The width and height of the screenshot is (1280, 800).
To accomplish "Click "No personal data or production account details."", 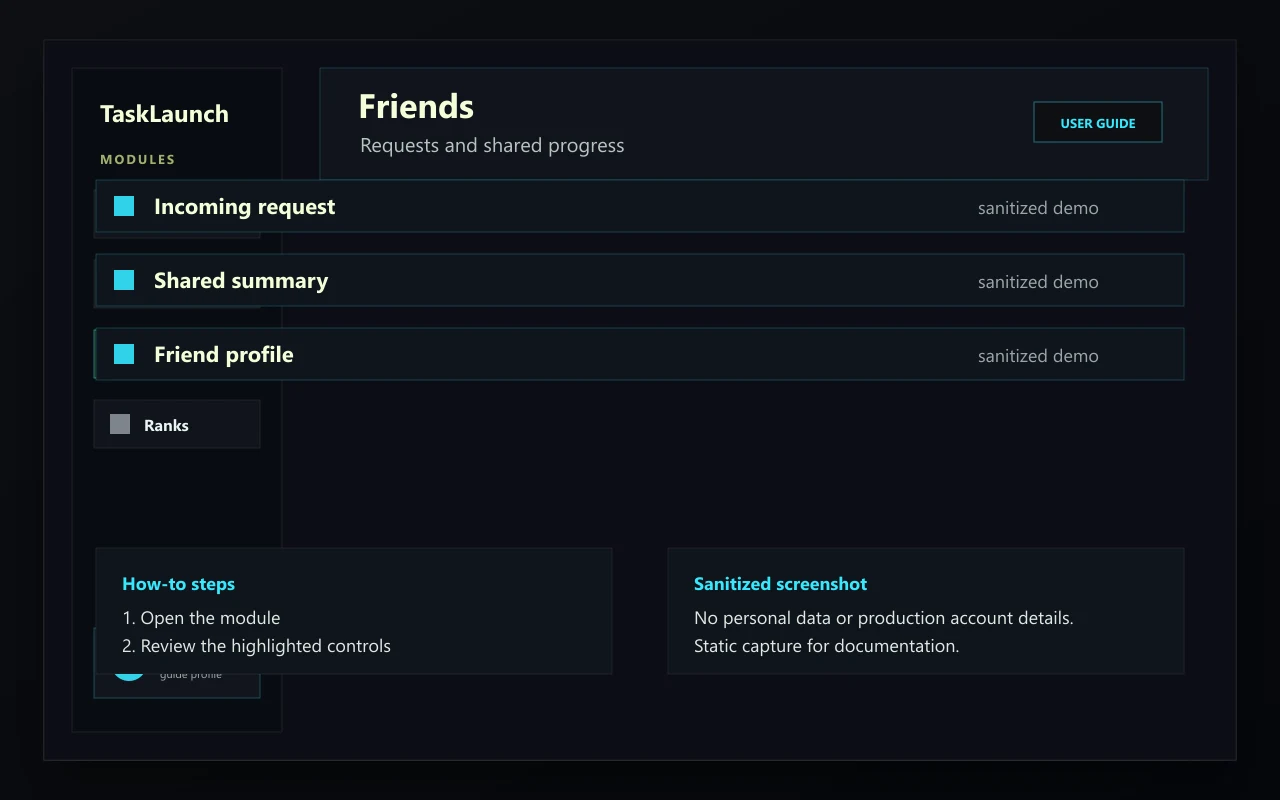I will (883, 618).
